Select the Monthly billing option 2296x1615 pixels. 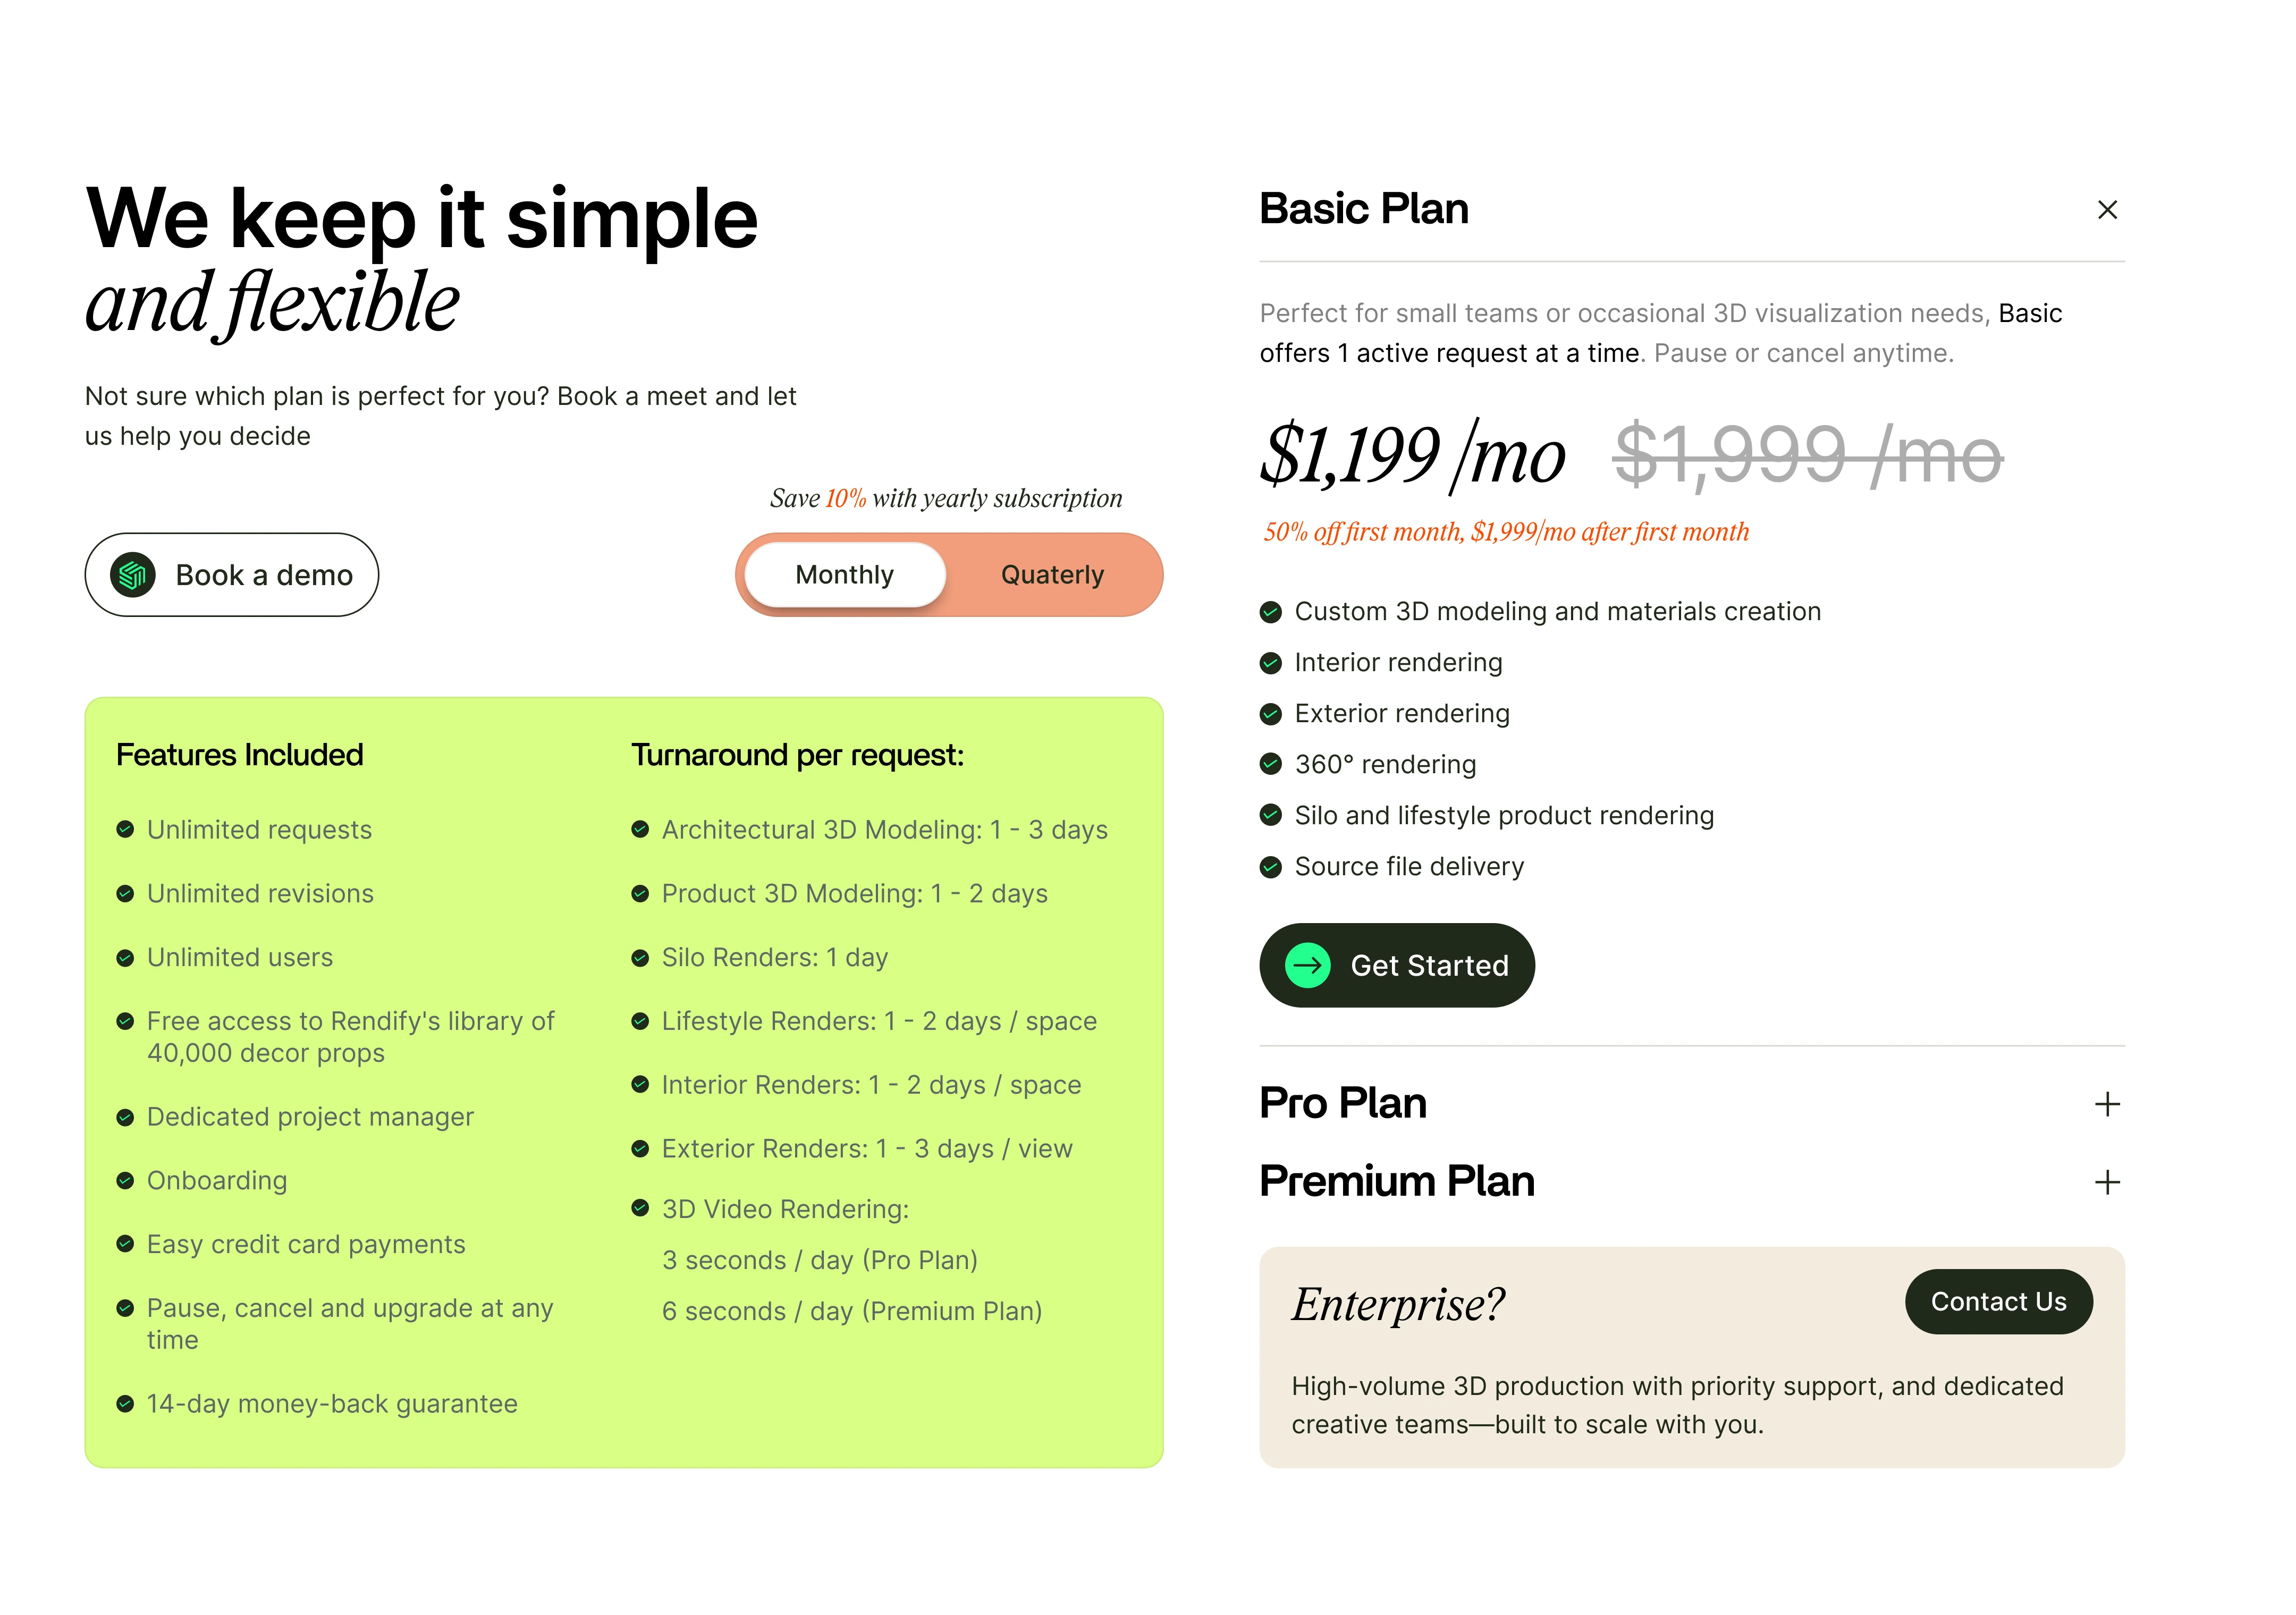[x=845, y=575]
